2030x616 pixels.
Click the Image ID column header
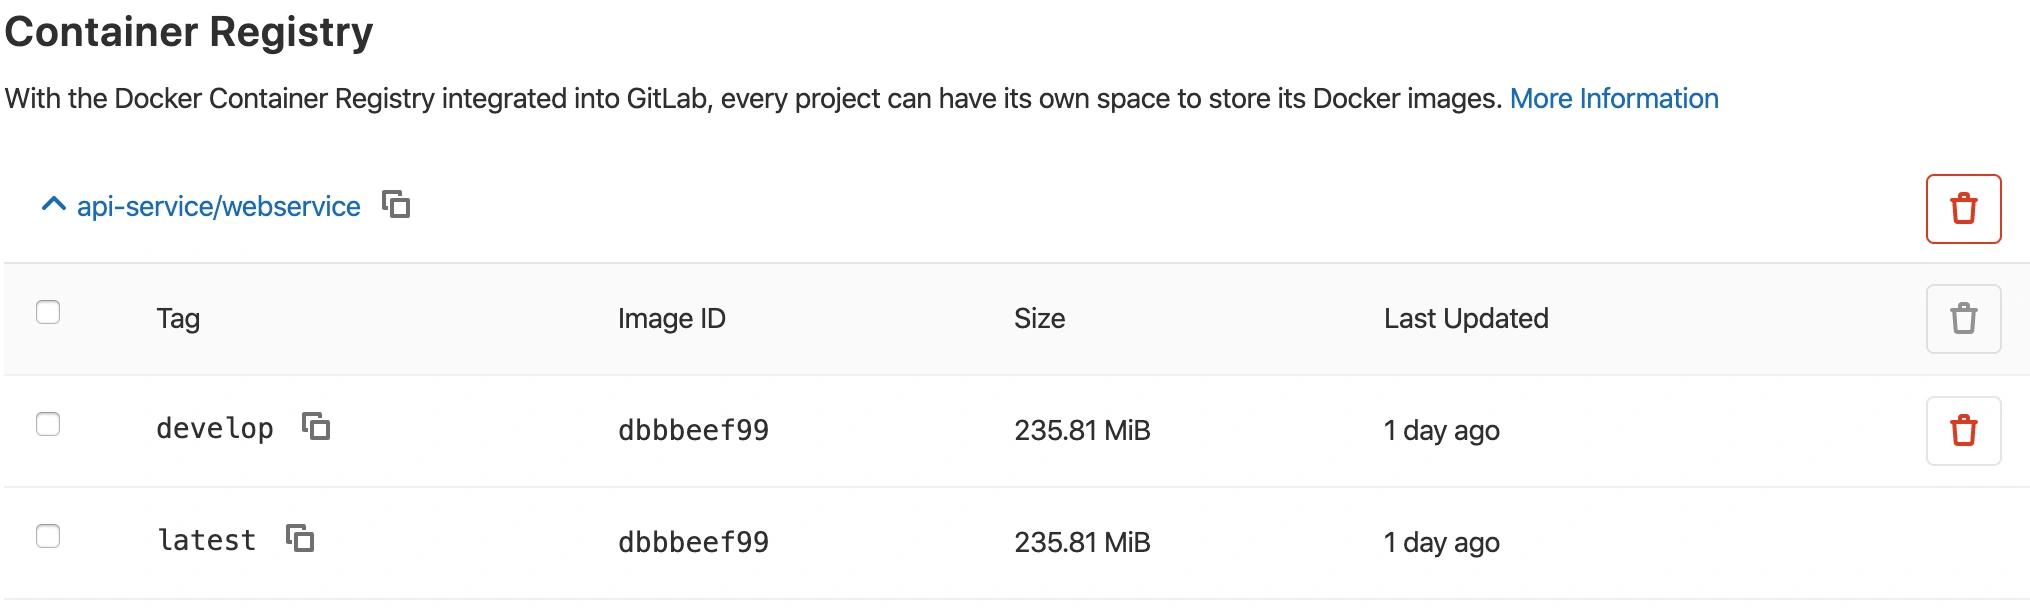click(671, 318)
